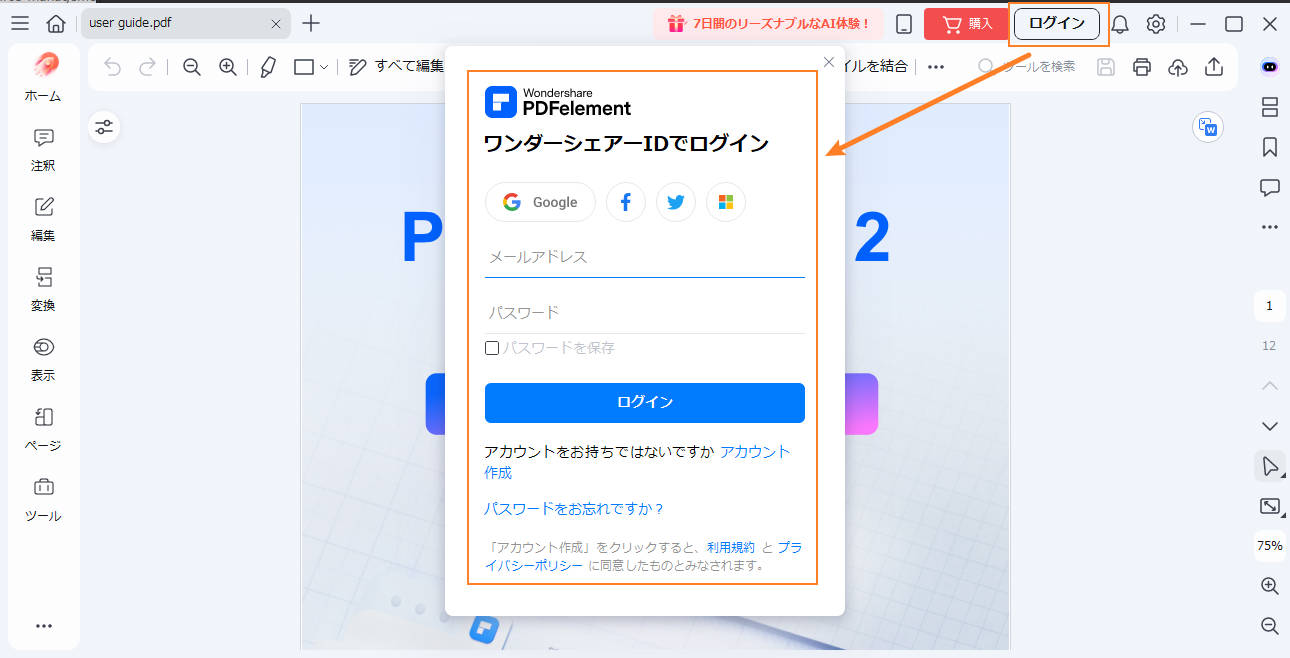This screenshot has height=658, width=1290.
Task: Open the アカウント作成 link
Action: point(753,451)
